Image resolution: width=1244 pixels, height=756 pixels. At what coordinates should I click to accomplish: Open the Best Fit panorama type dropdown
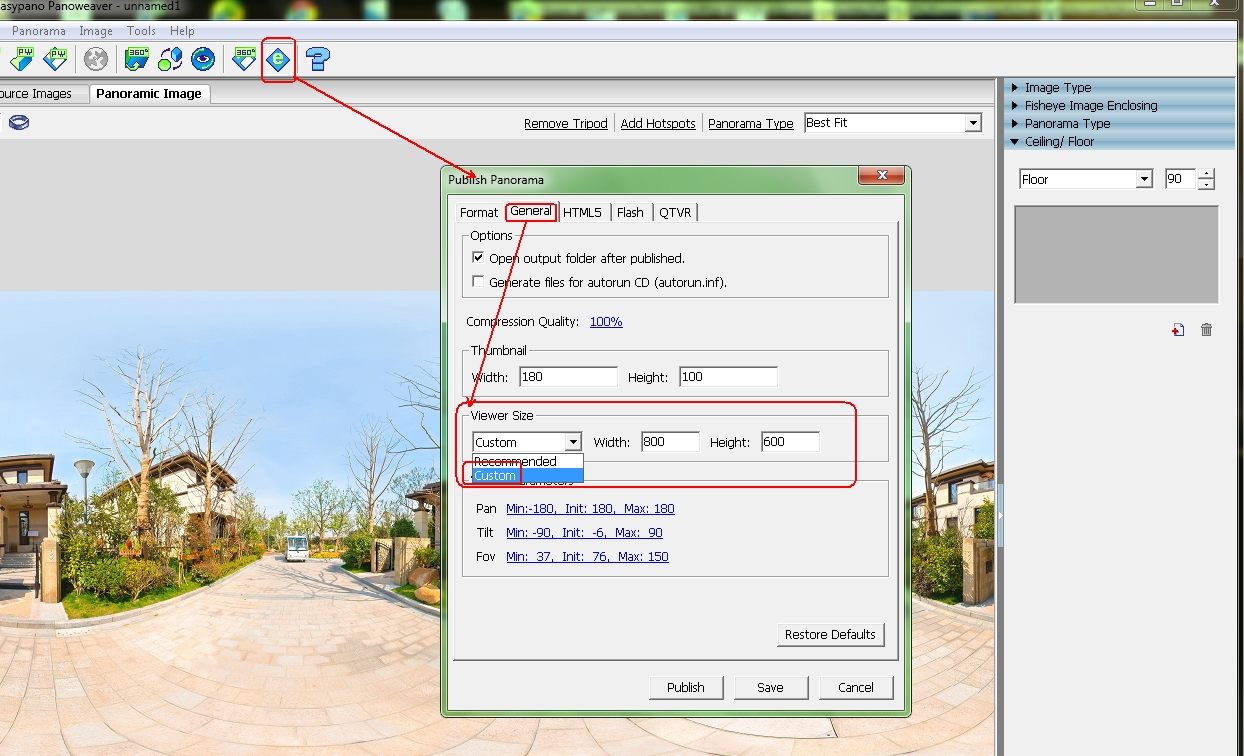(x=972, y=123)
